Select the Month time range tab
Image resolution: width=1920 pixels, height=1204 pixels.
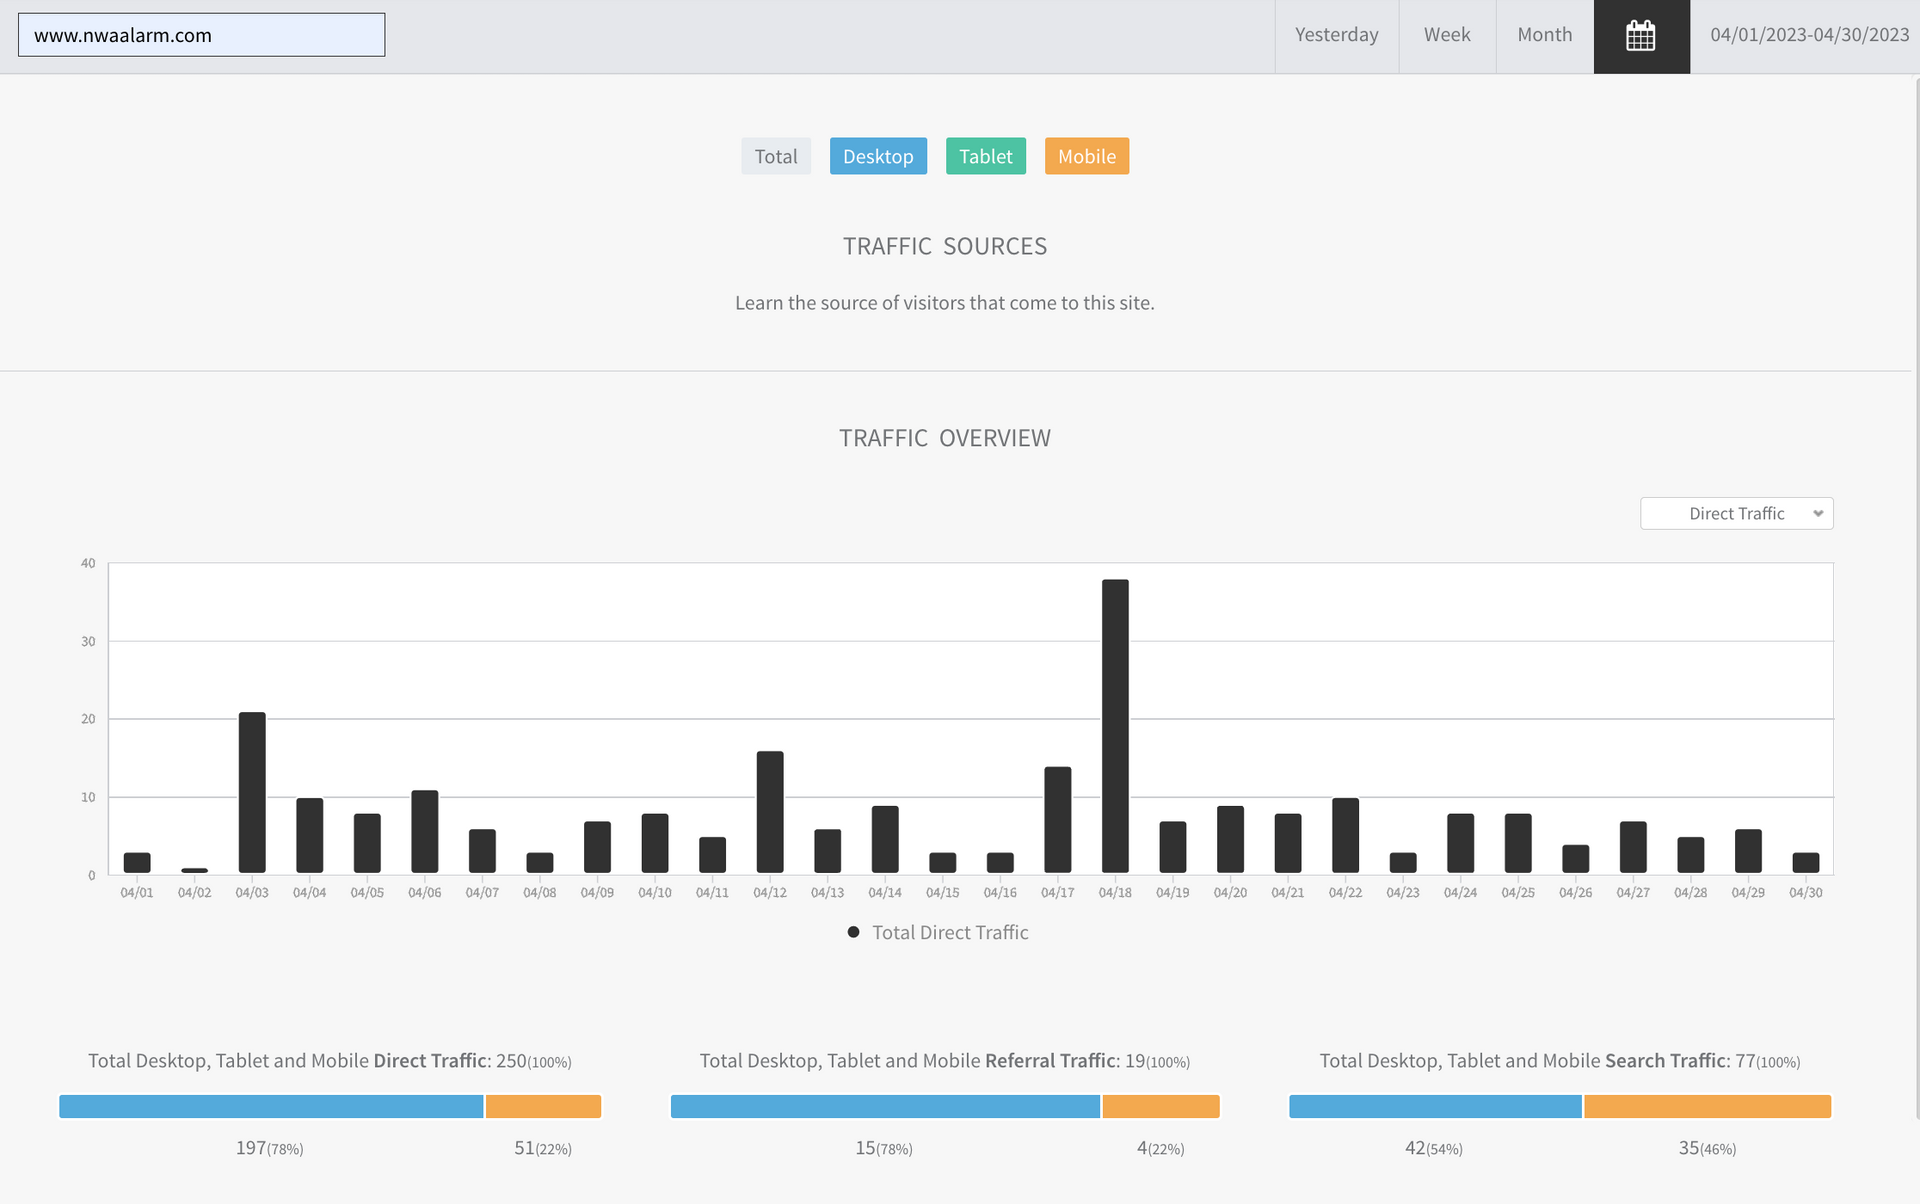(x=1544, y=36)
